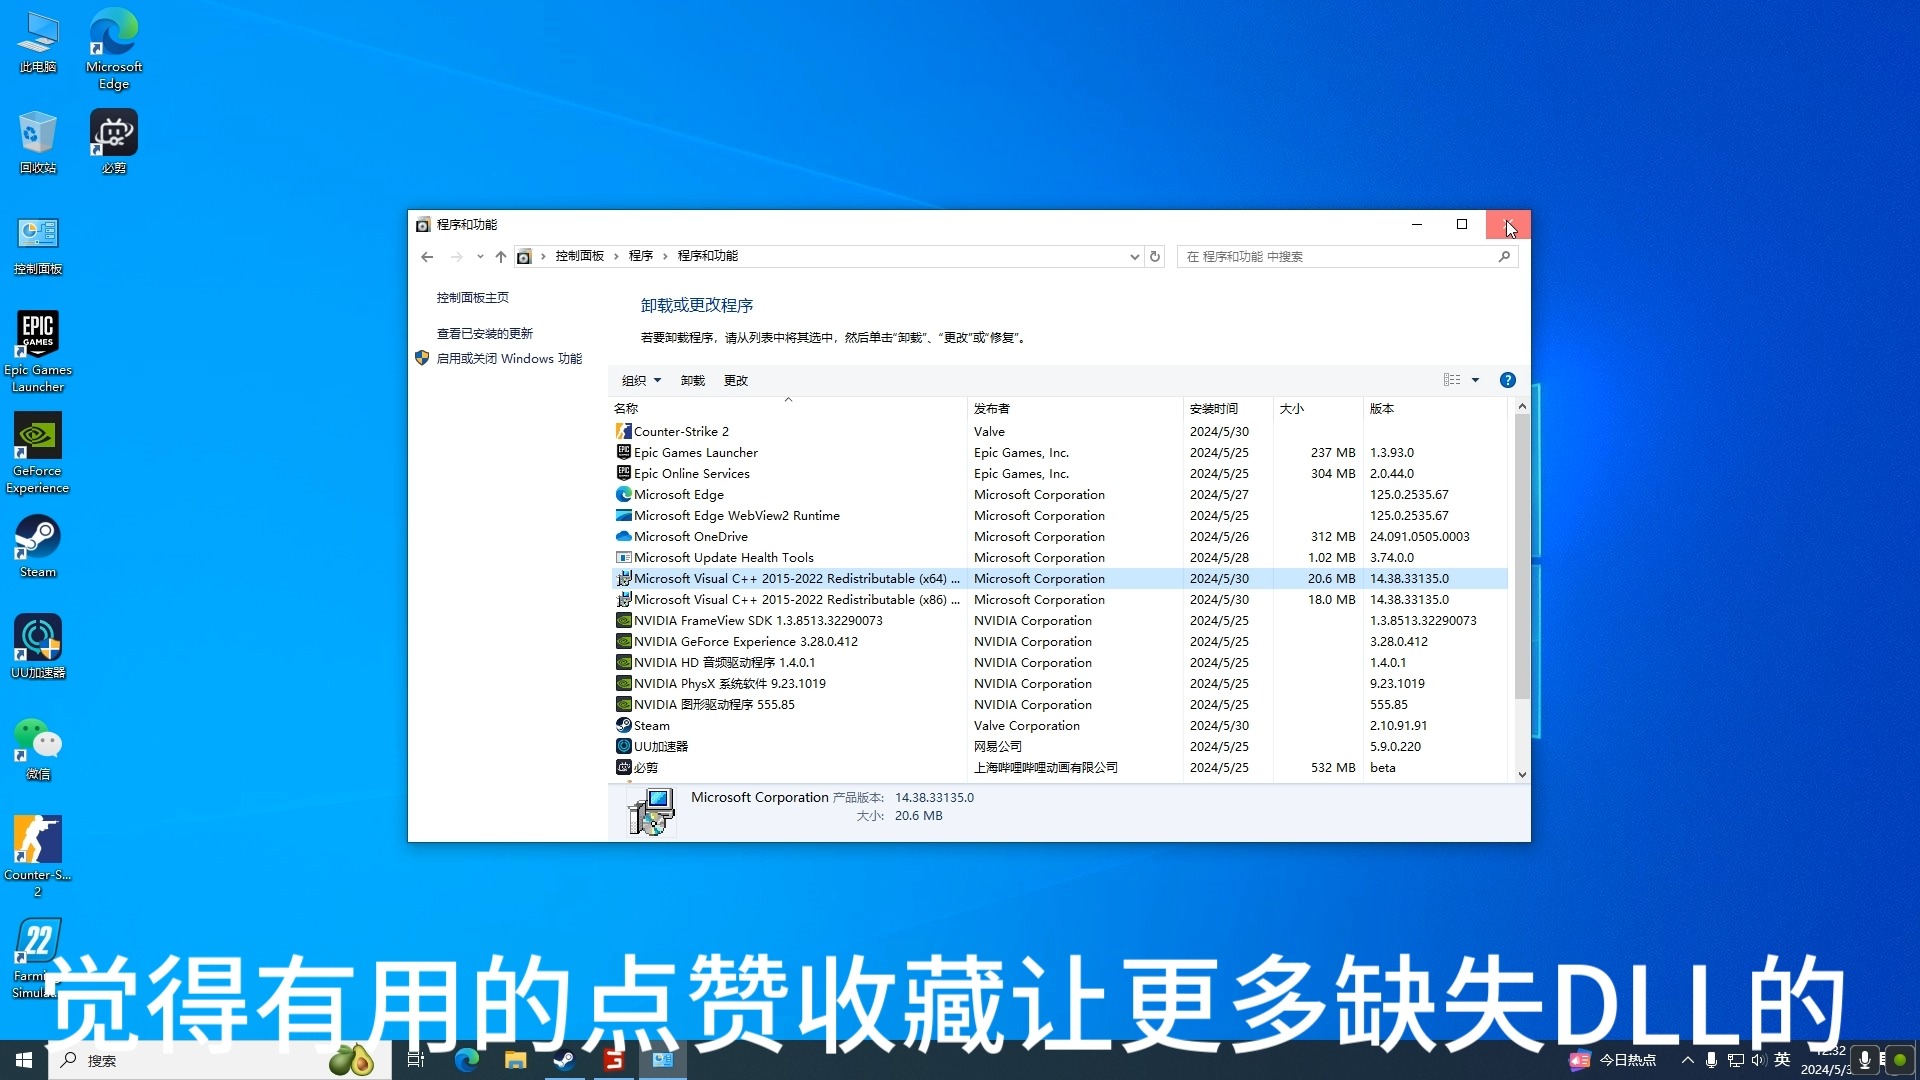The height and width of the screenshot is (1080, 1920).
Task: Click inside the 程序和功能 search box
Action: coord(1330,256)
